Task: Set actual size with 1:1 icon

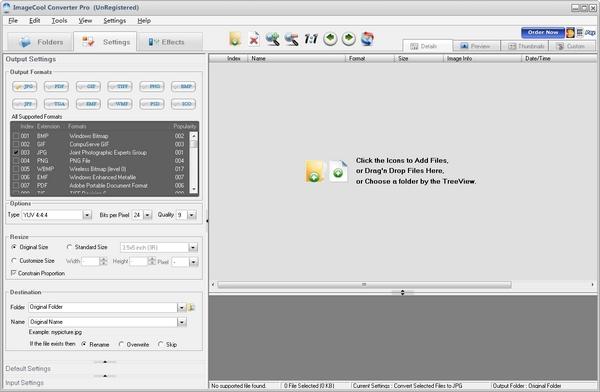Action: pos(311,39)
